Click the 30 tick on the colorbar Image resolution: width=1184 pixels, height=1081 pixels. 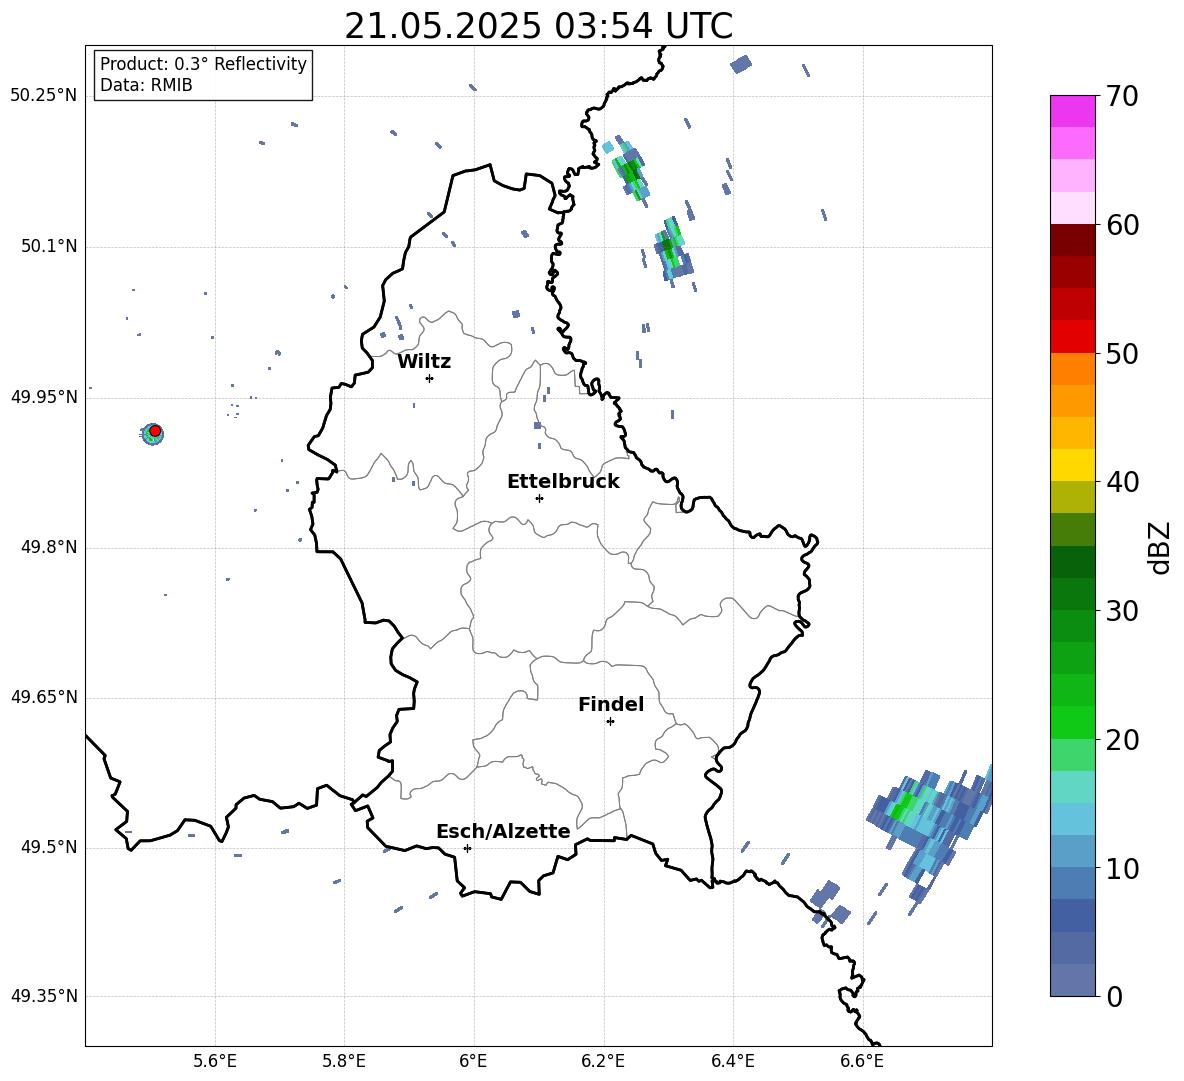1122,611
